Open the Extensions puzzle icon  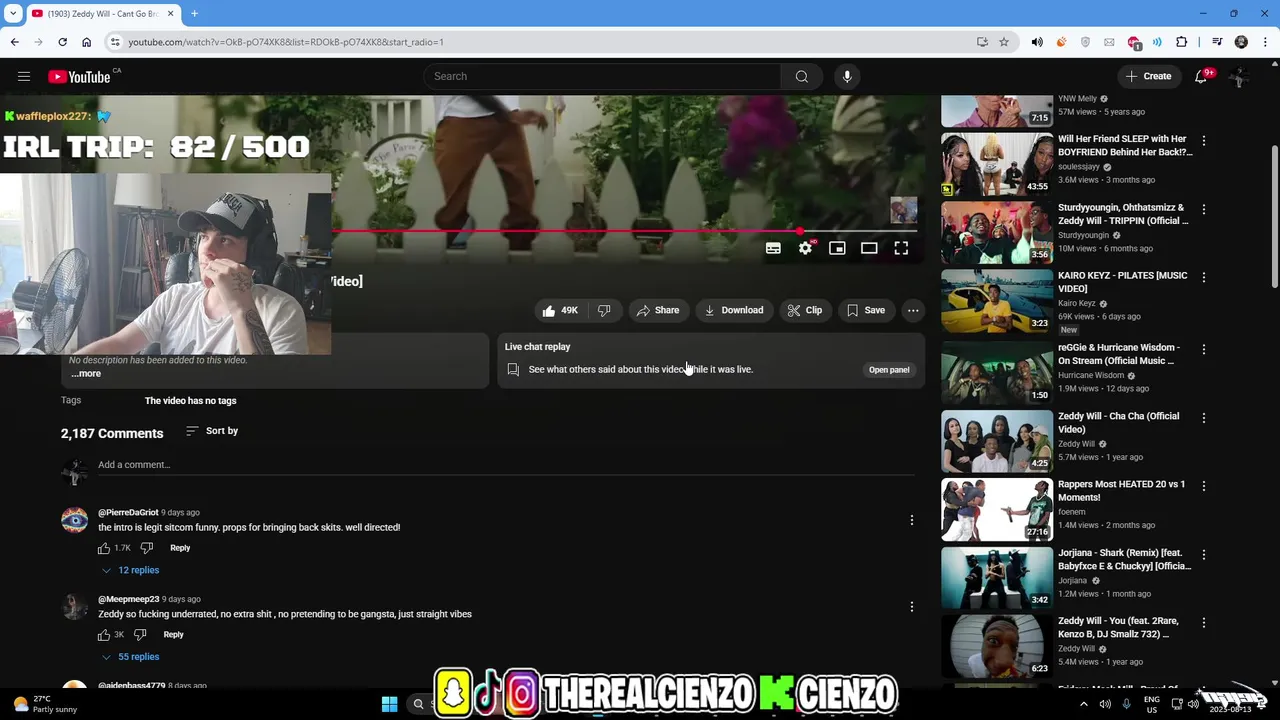(1181, 42)
